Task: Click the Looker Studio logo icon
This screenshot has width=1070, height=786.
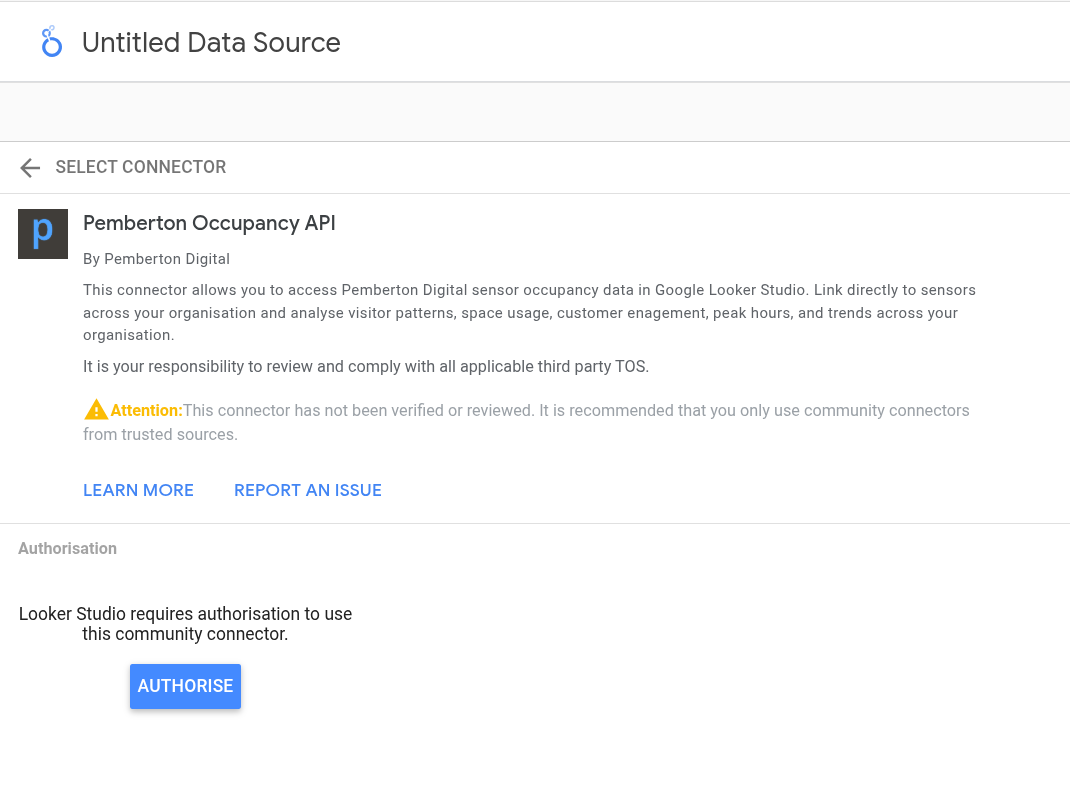Action: pyautogui.click(x=51, y=42)
